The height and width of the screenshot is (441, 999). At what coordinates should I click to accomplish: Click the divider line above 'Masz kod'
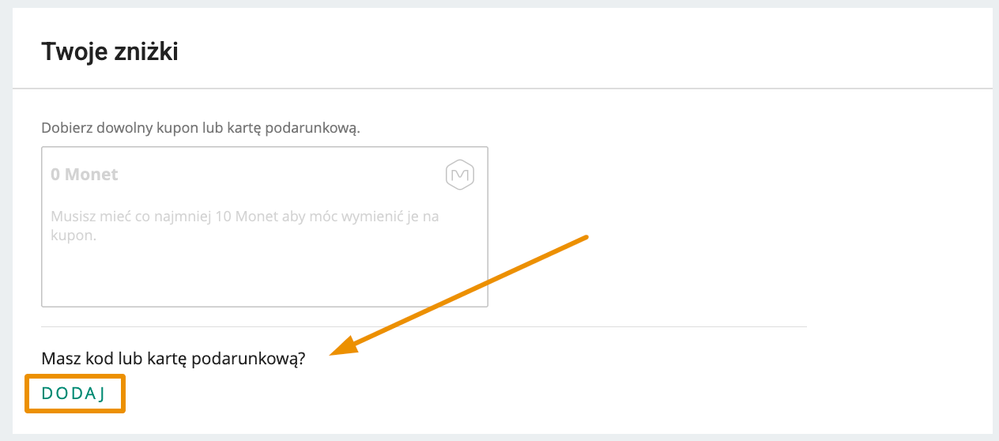point(424,326)
